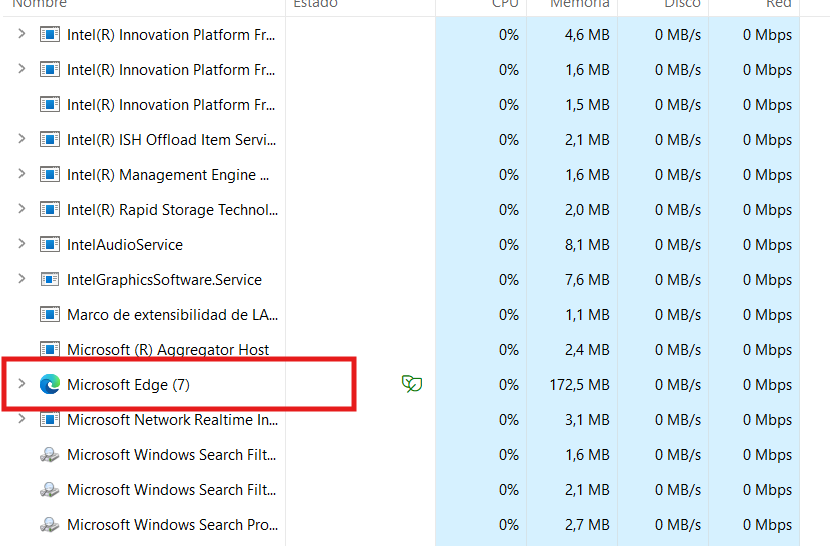Sort by the Disco column header

682,4
